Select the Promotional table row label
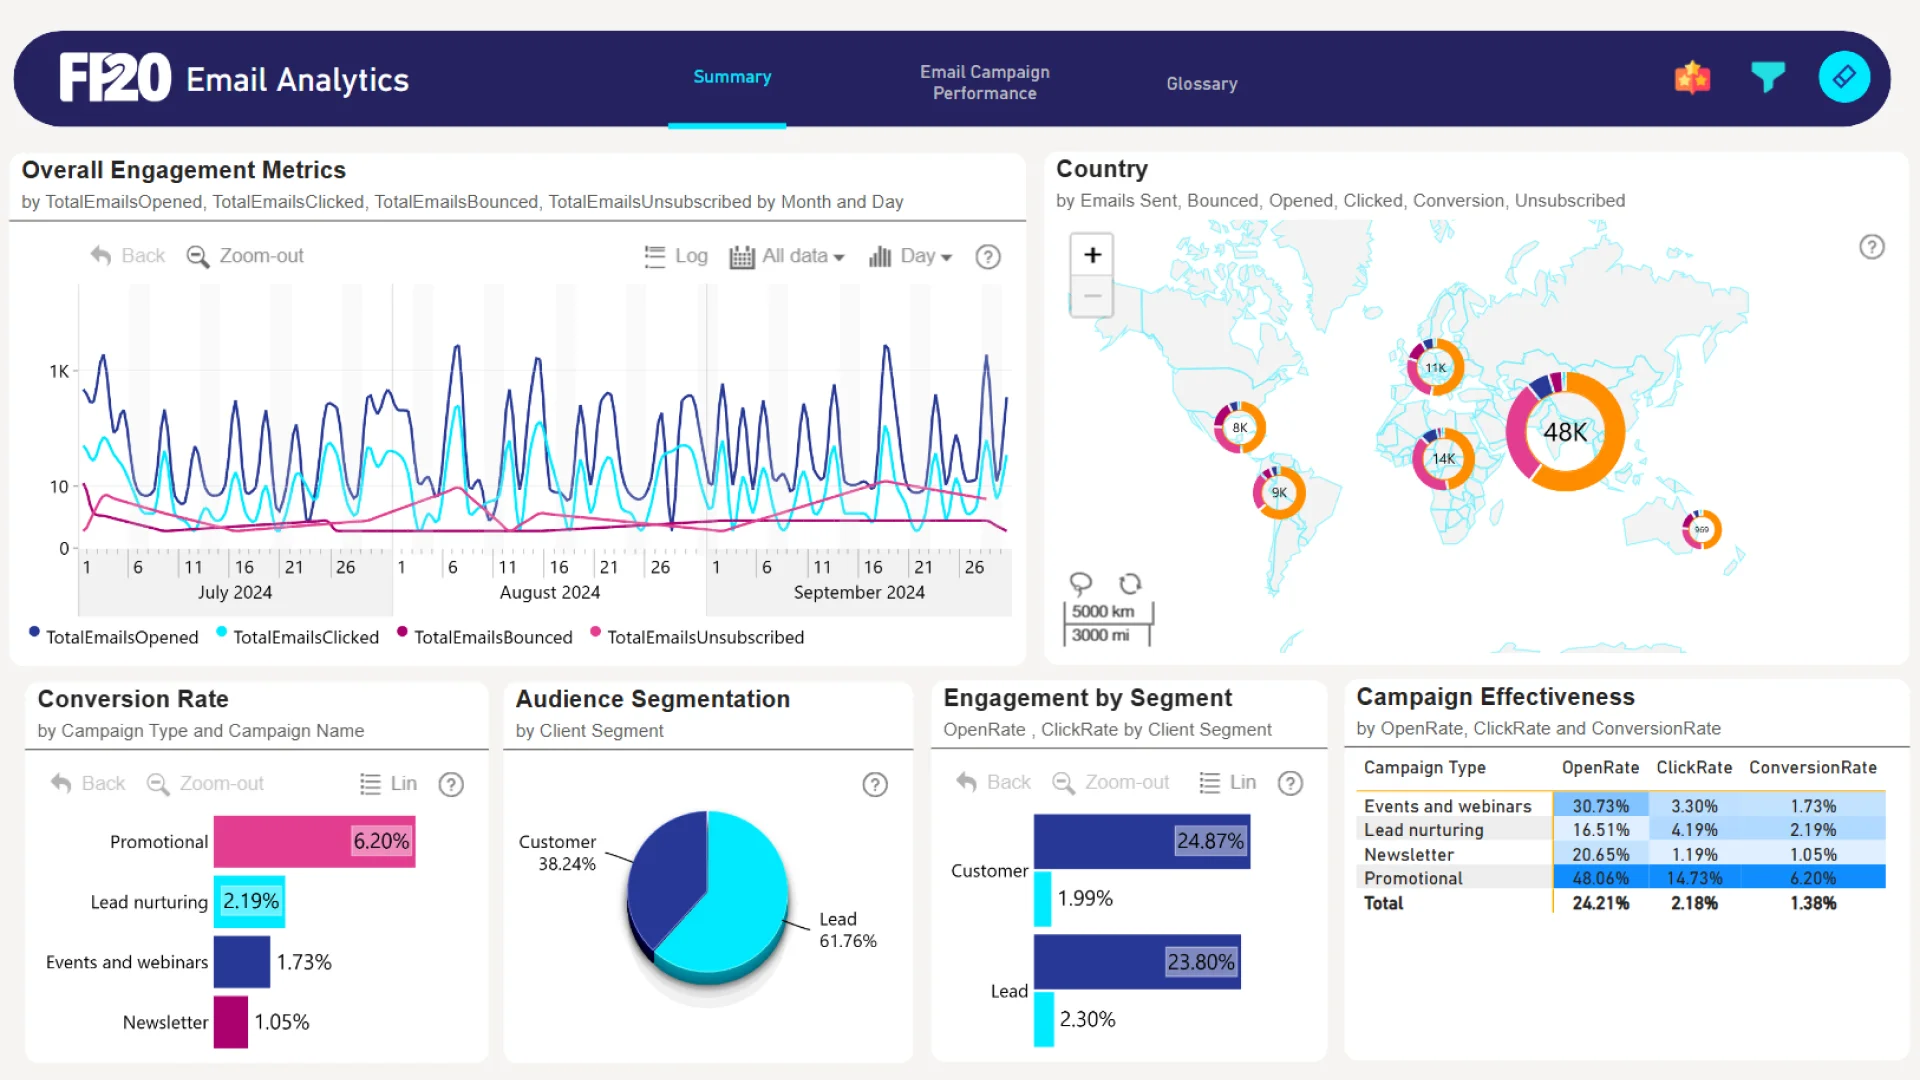Screen dimensions: 1920x1080 point(1413,879)
